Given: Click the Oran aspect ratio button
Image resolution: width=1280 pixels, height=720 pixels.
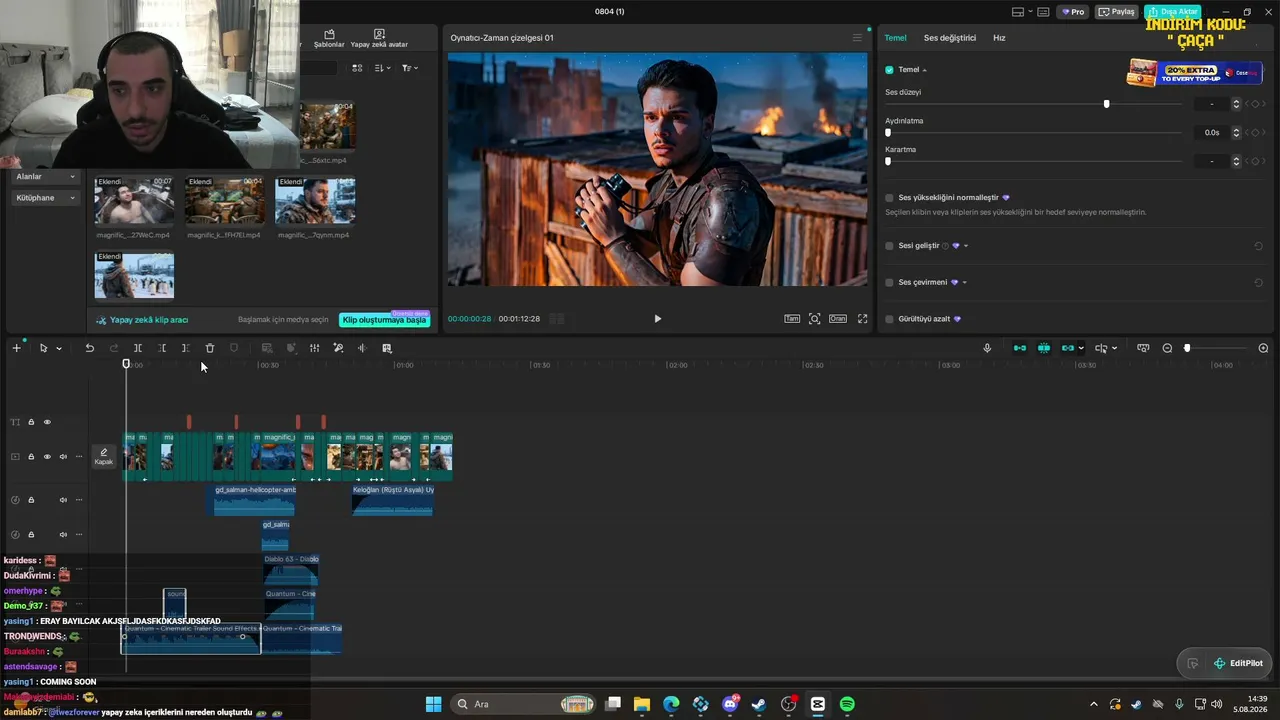Looking at the screenshot, I should click(838, 319).
